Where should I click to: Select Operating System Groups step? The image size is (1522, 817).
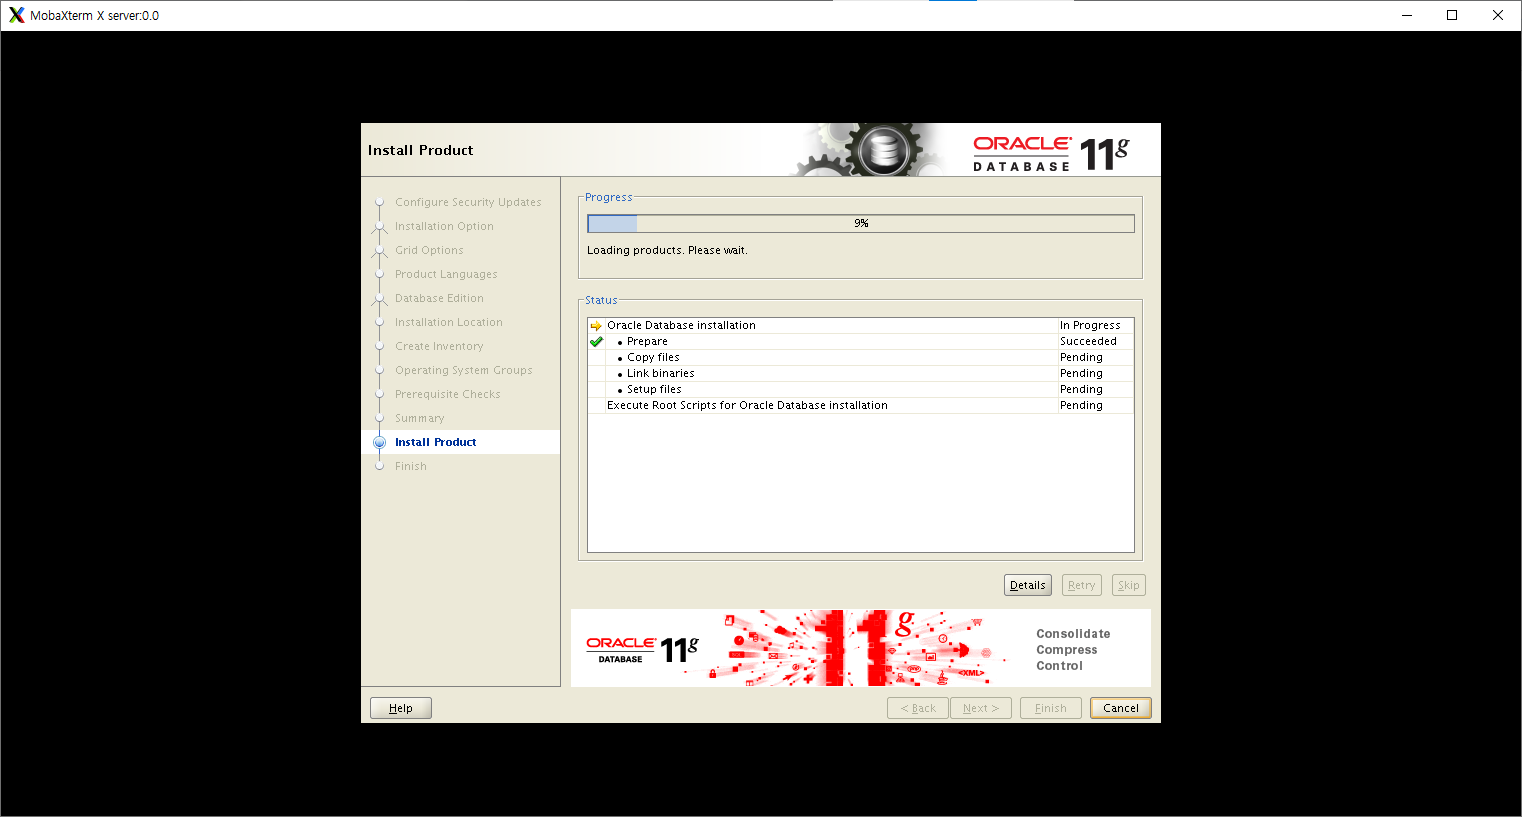pos(464,370)
